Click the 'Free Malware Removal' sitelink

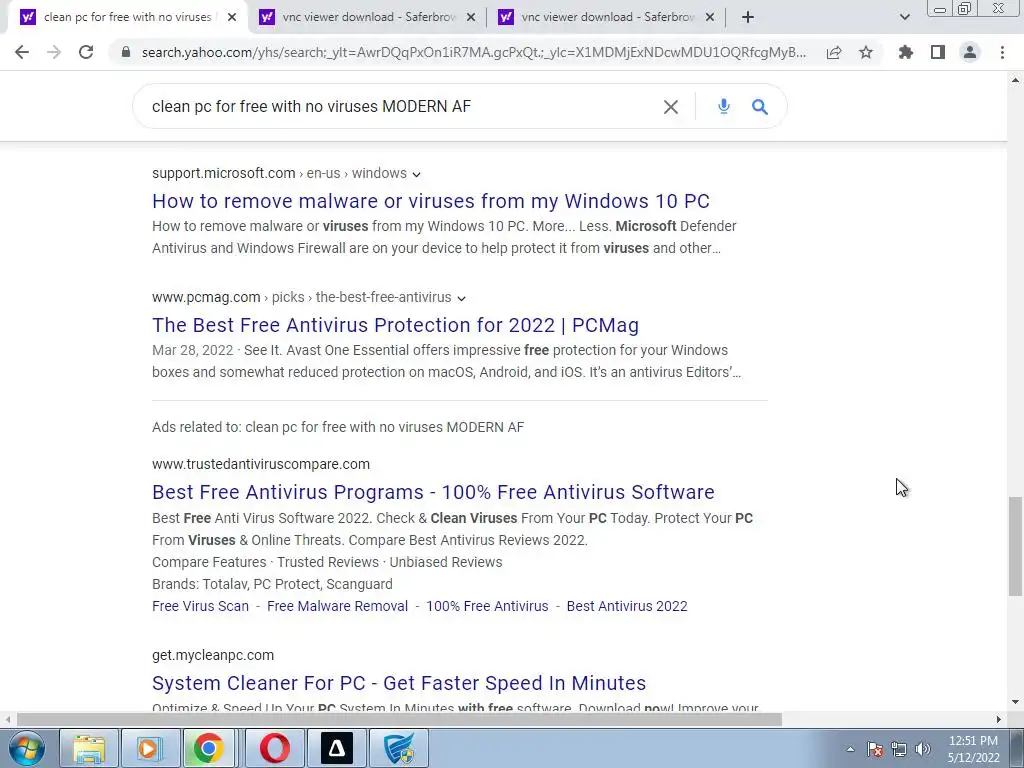338,606
